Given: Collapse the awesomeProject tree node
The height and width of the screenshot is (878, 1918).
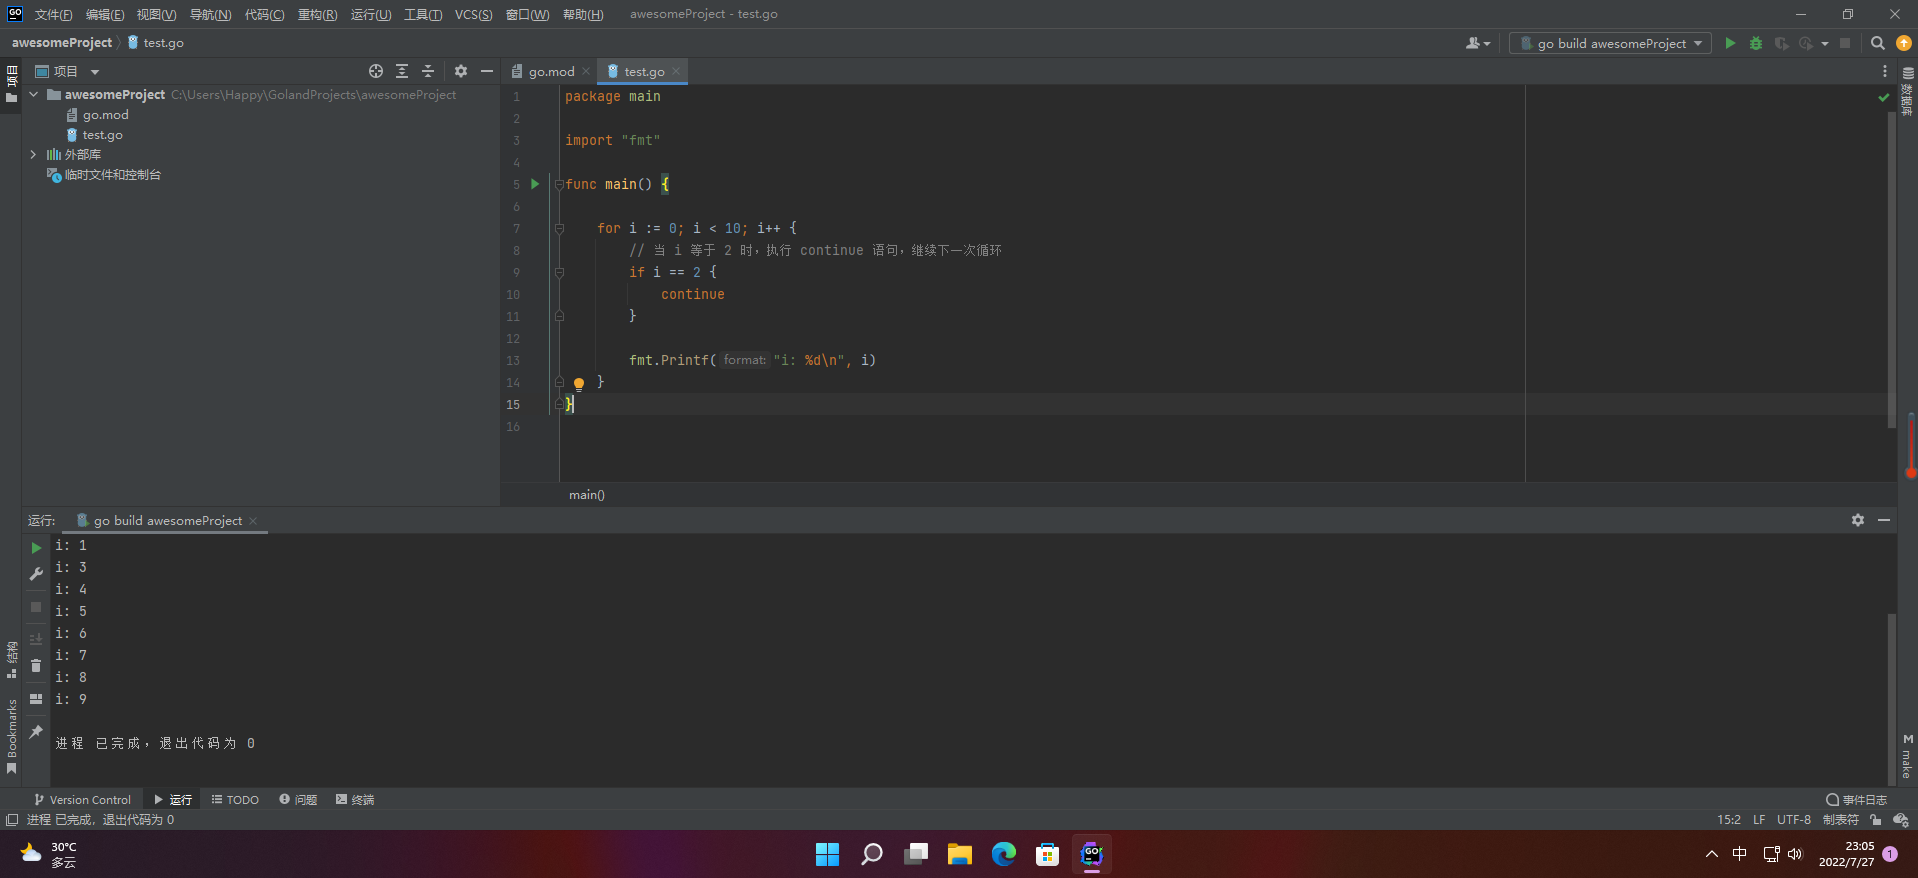Looking at the screenshot, I should 34,94.
